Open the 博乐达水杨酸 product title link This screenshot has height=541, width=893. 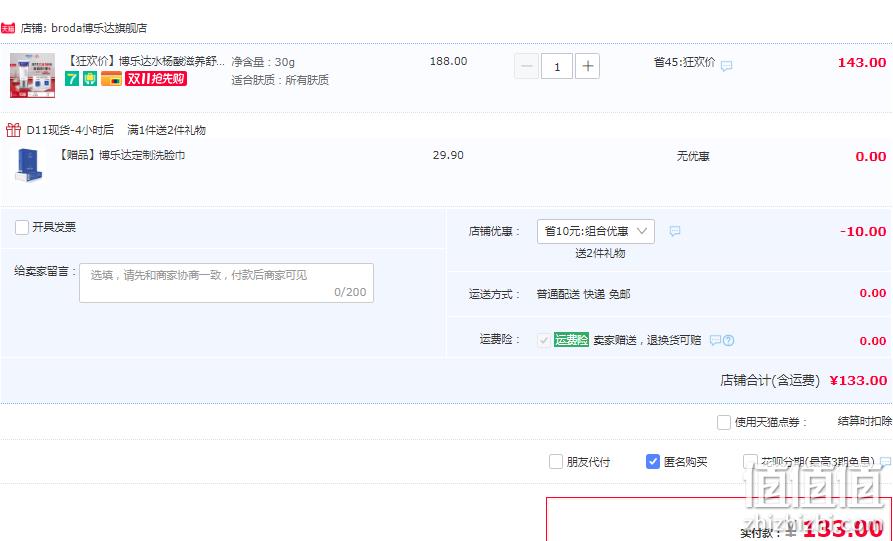point(145,61)
